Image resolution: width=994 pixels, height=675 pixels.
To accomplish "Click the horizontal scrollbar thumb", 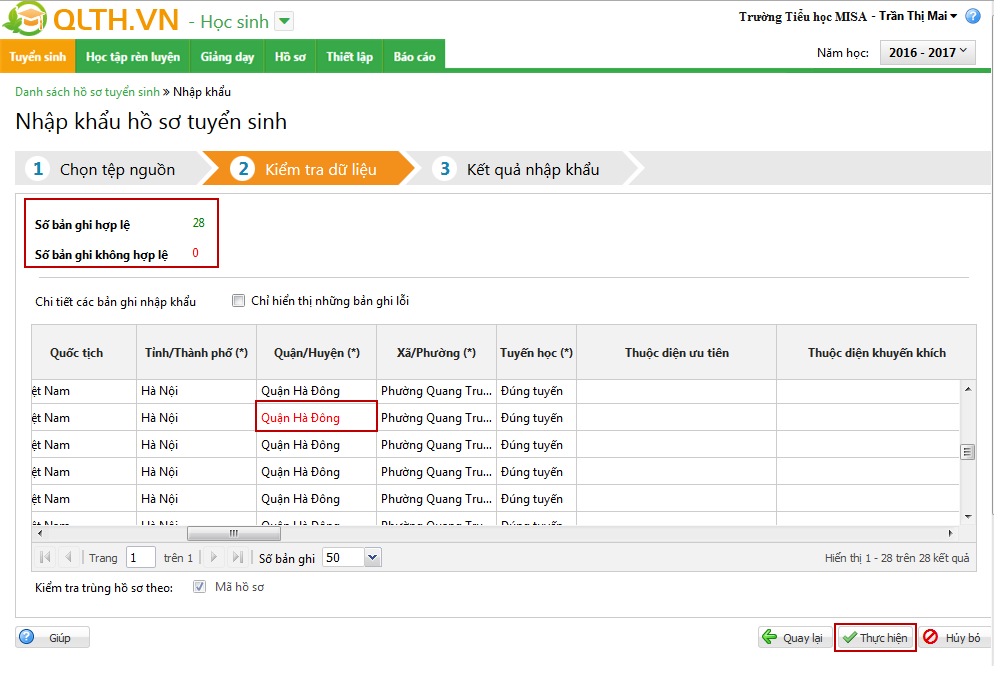I will click(234, 533).
